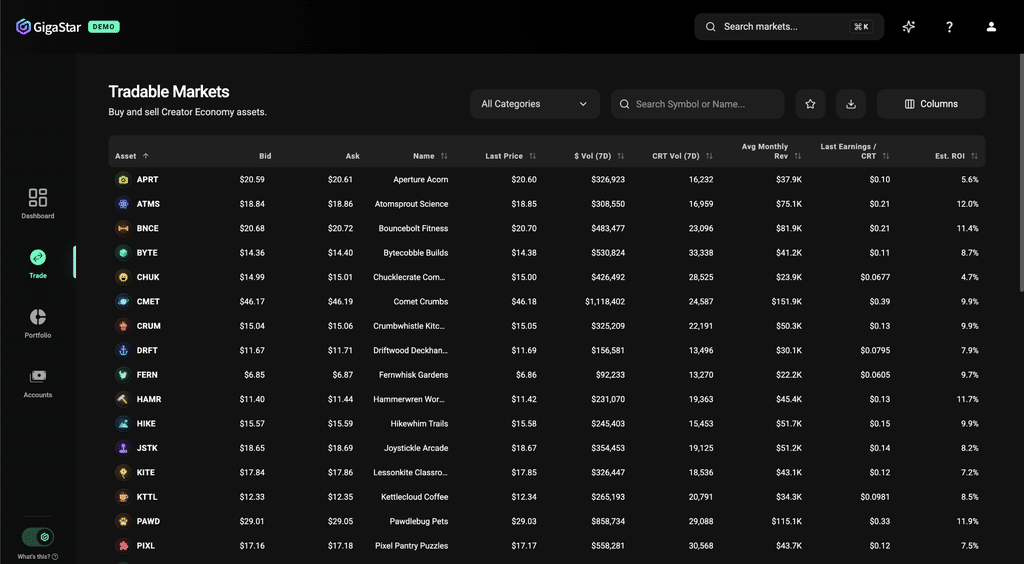The height and width of the screenshot is (564, 1024).
Task: Sort by the Last Price column
Action: (x=511, y=156)
